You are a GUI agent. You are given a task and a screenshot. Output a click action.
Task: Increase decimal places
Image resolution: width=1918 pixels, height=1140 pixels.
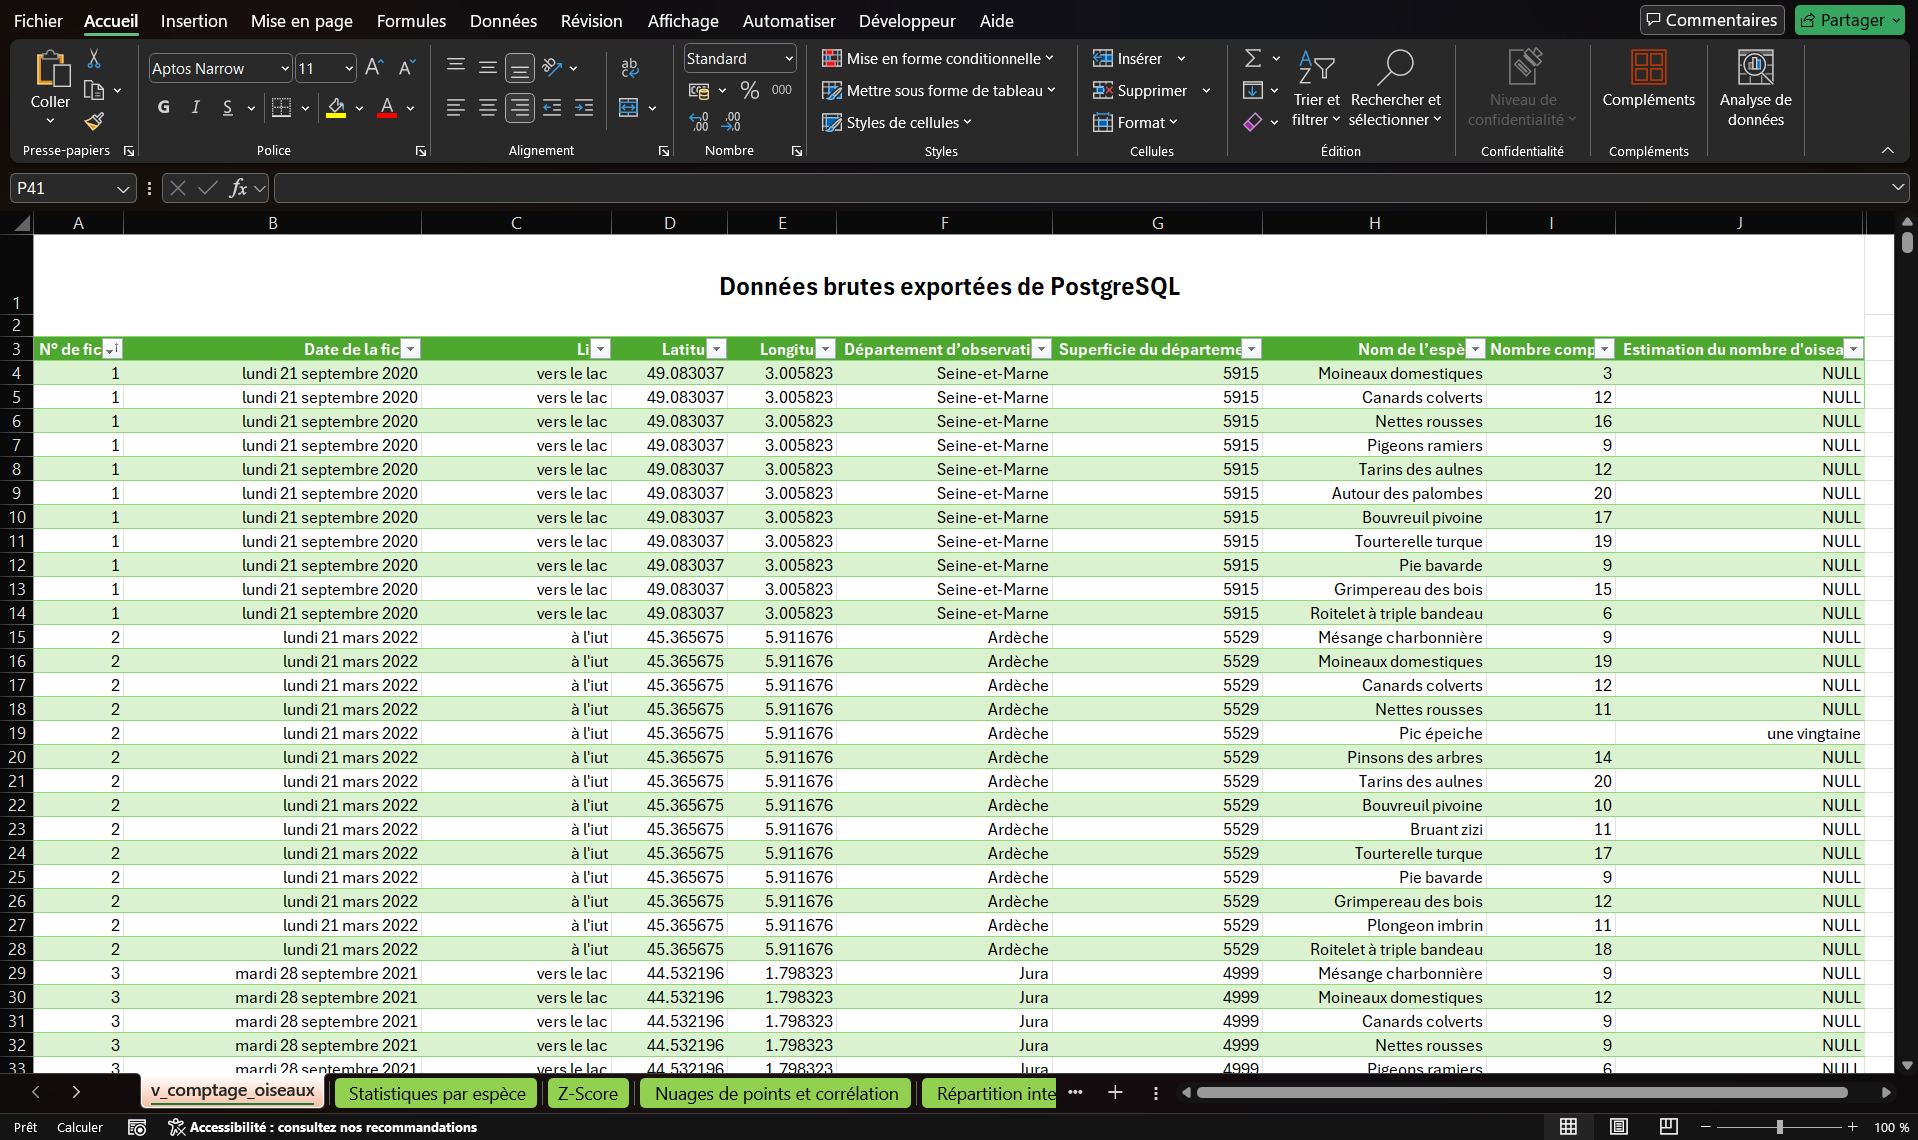(698, 122)
